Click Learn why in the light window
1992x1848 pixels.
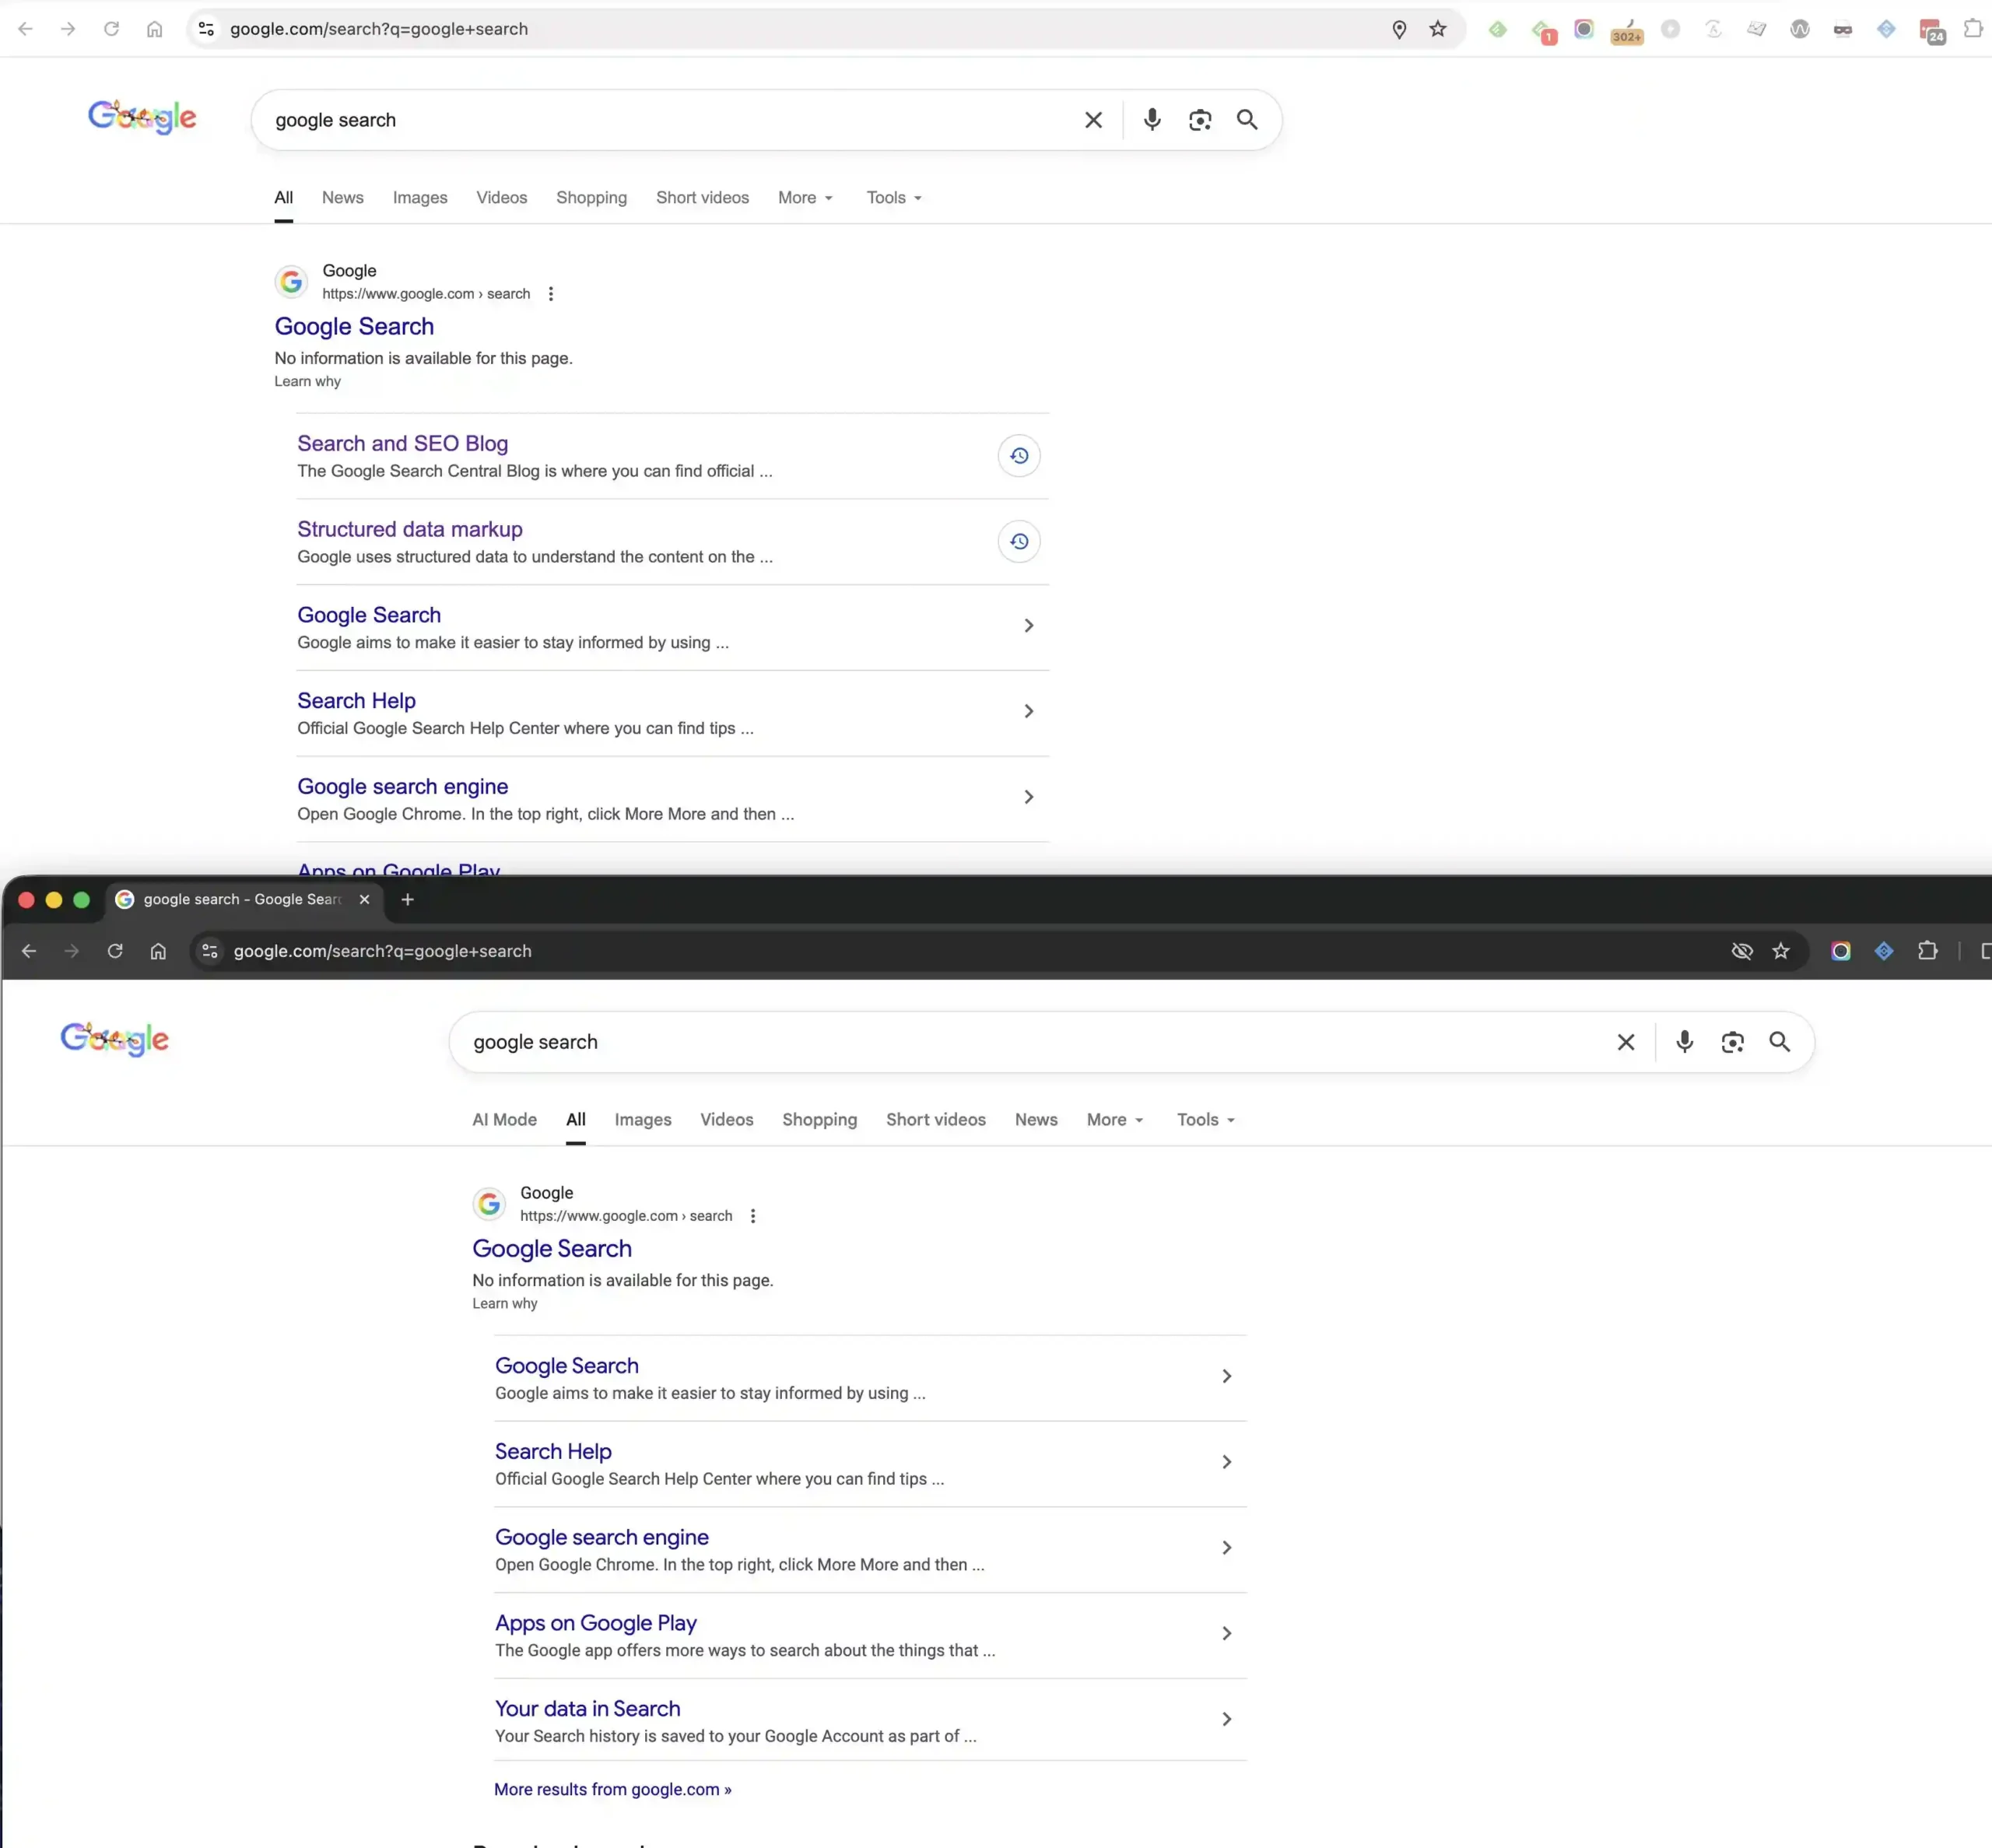pos(308,381)
